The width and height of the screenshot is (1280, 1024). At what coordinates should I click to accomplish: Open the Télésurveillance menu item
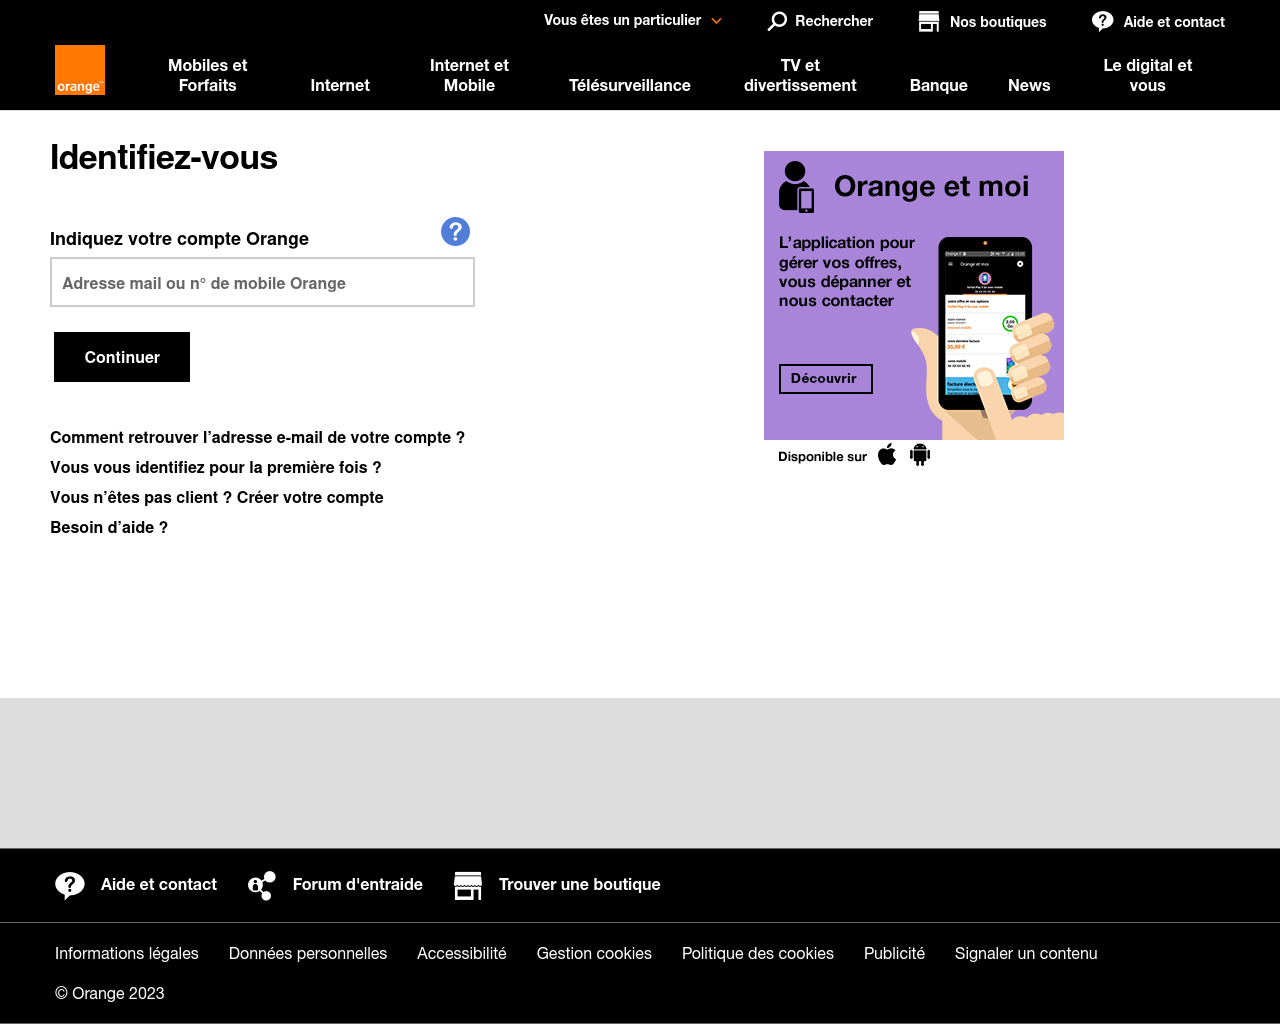pos(629,85)
